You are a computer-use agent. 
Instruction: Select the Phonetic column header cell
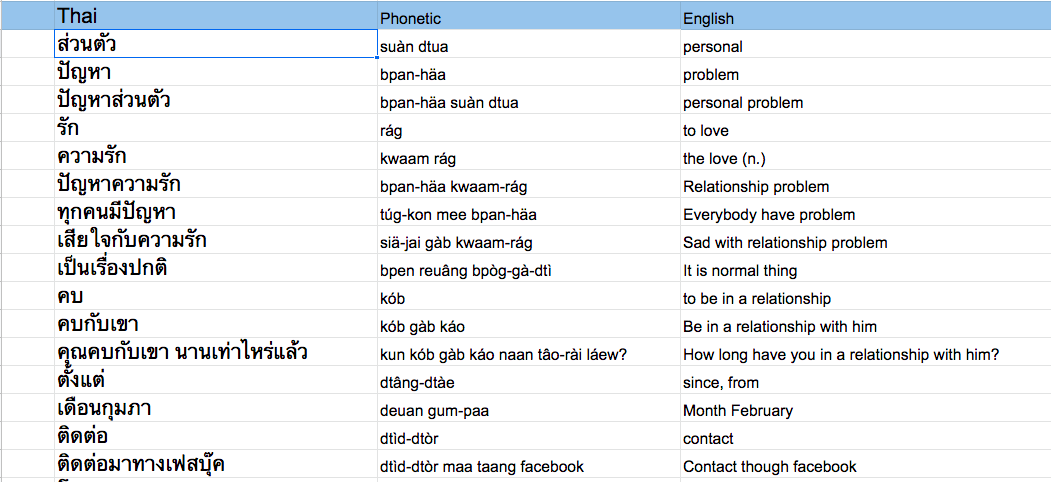point(528,15)
